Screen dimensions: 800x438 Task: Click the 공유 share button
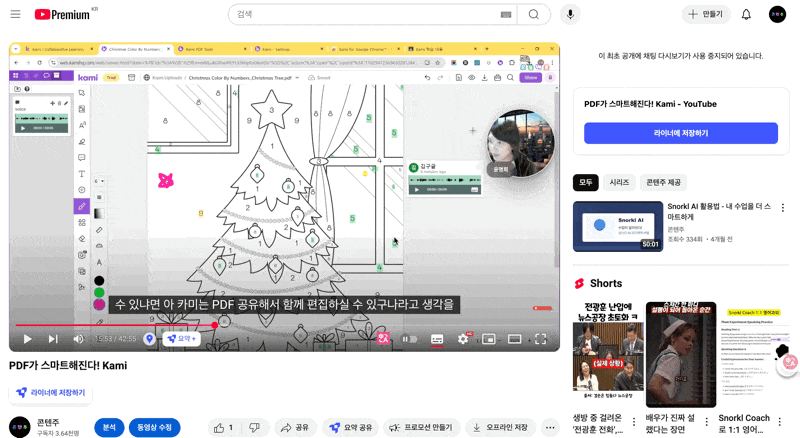tap(295, 427)
